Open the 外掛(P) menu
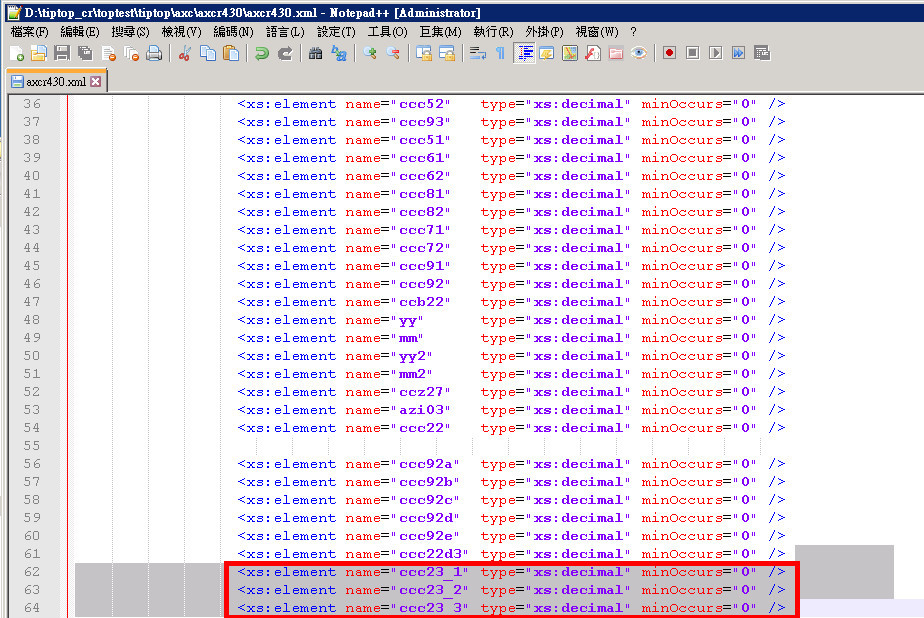Viewport: 924px width, 618px height. [x=544, y=32]
